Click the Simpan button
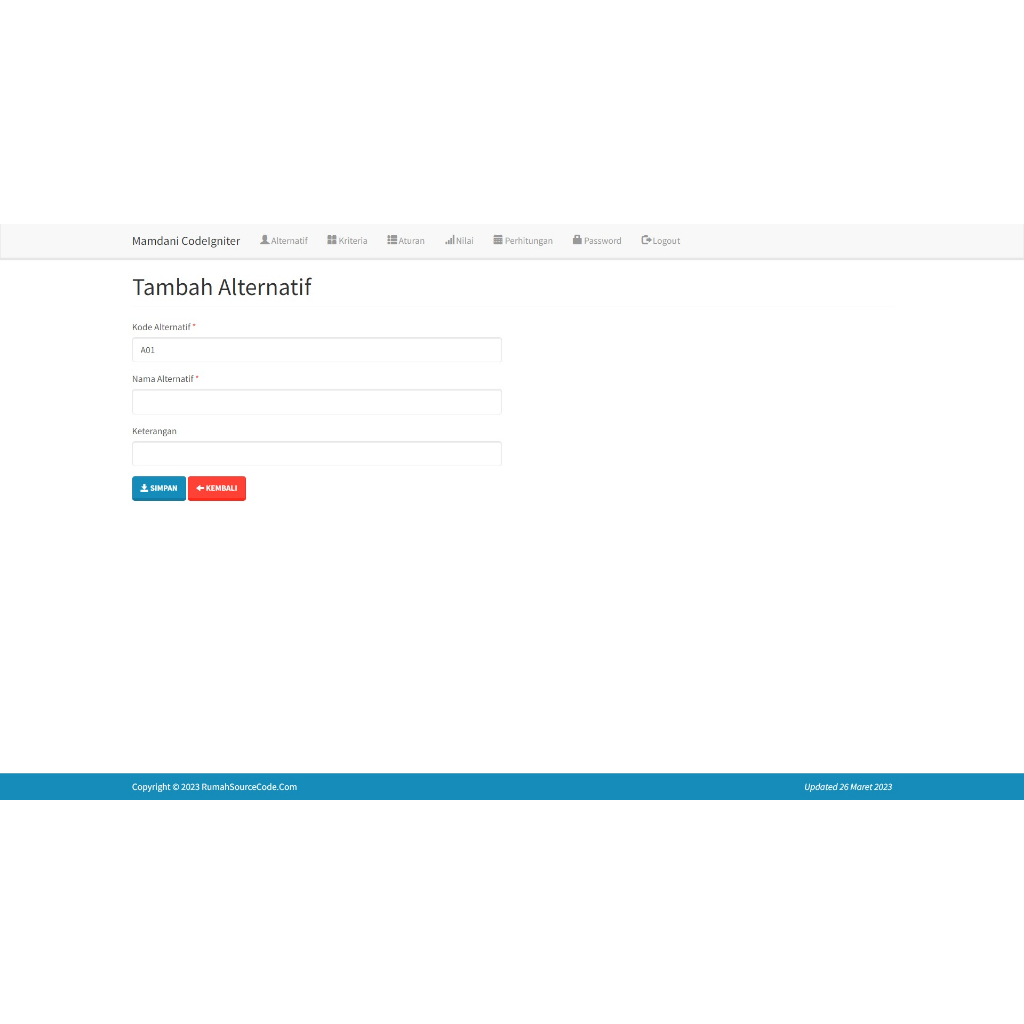Screen dimensions: 1024x1024 (x=159, y=488)
